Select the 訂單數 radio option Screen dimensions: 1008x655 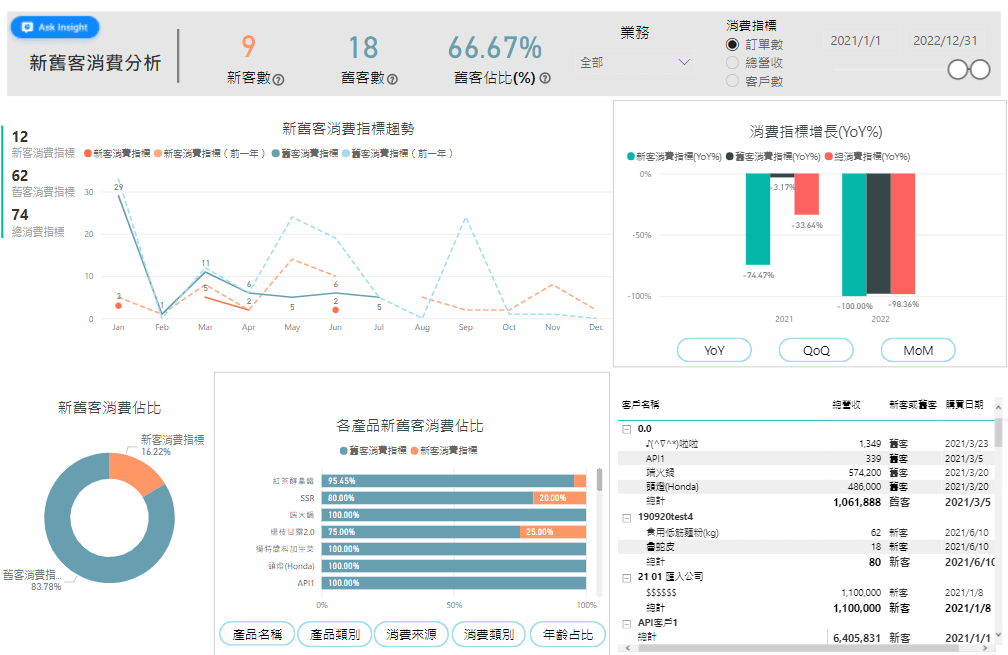pos(733,45)
